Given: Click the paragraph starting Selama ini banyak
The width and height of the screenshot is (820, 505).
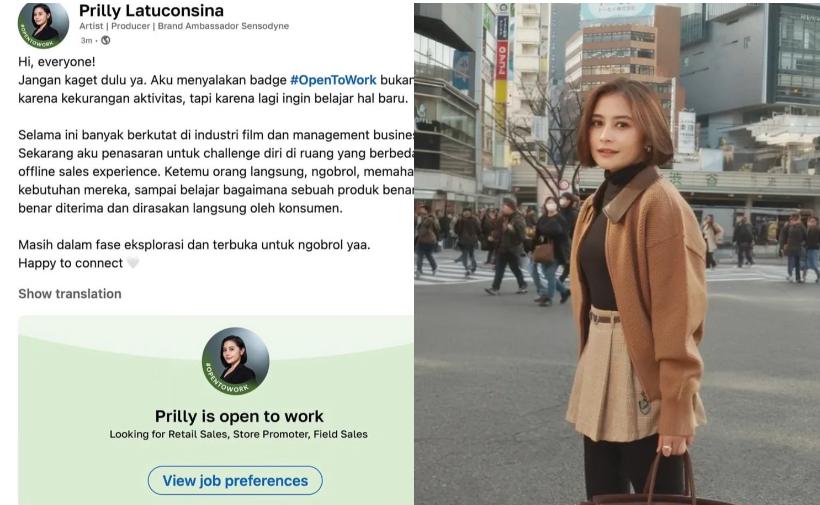Looking at the screenshot, I should pos(216,171).
